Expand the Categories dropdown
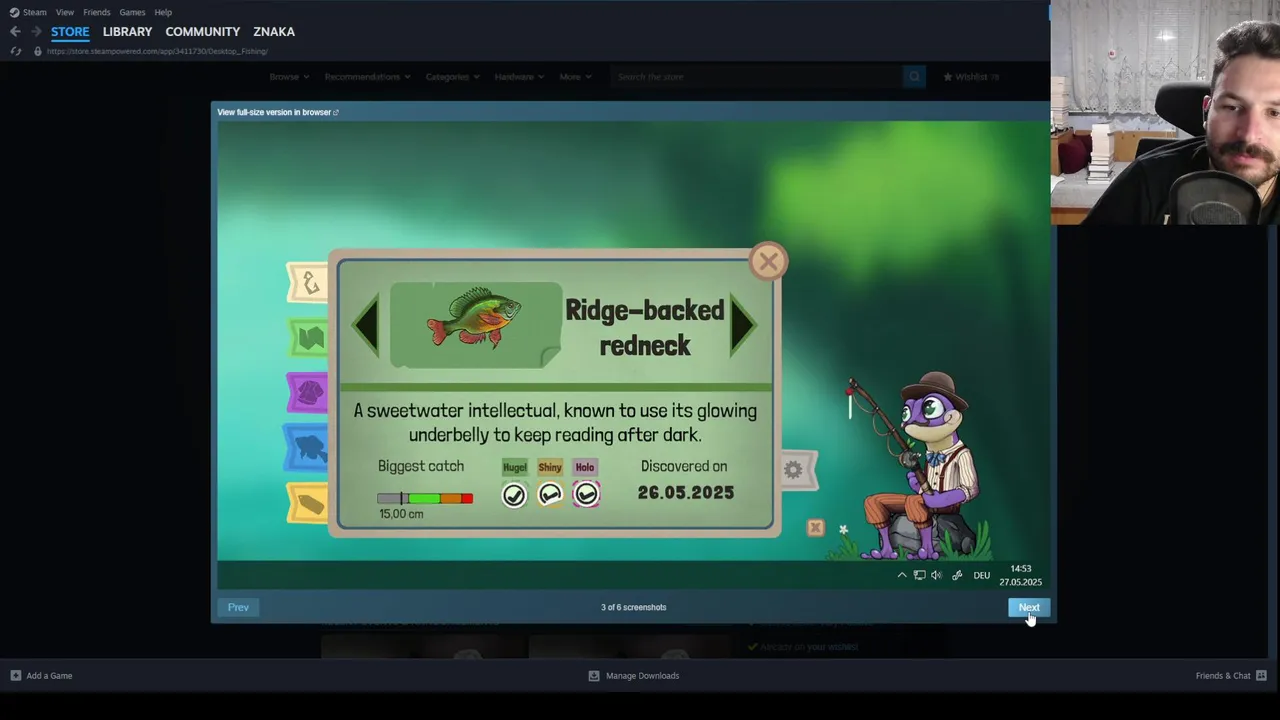Viewport: 1280px width, 720px height. (452, 77)
